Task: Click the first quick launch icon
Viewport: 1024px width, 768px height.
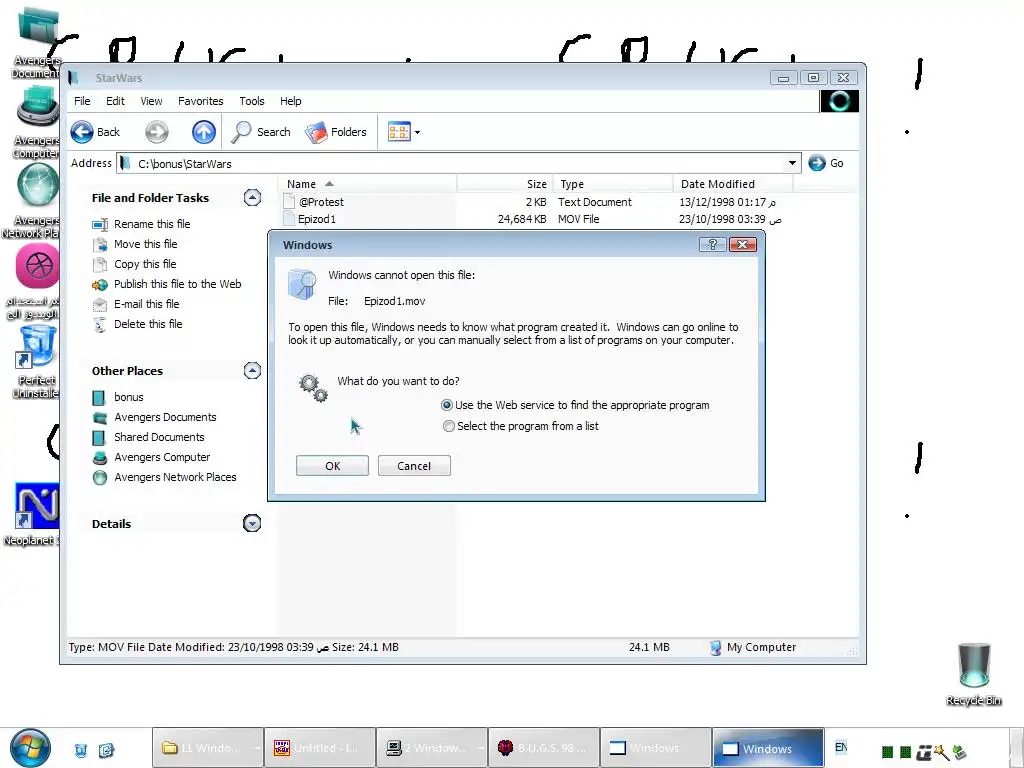Action: point(81,750)
